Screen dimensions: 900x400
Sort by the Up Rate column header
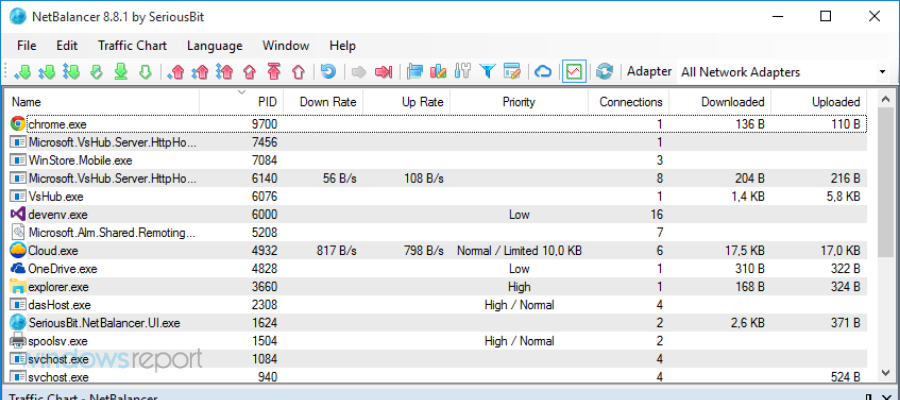pyautogui.click(x=407, y=102)
